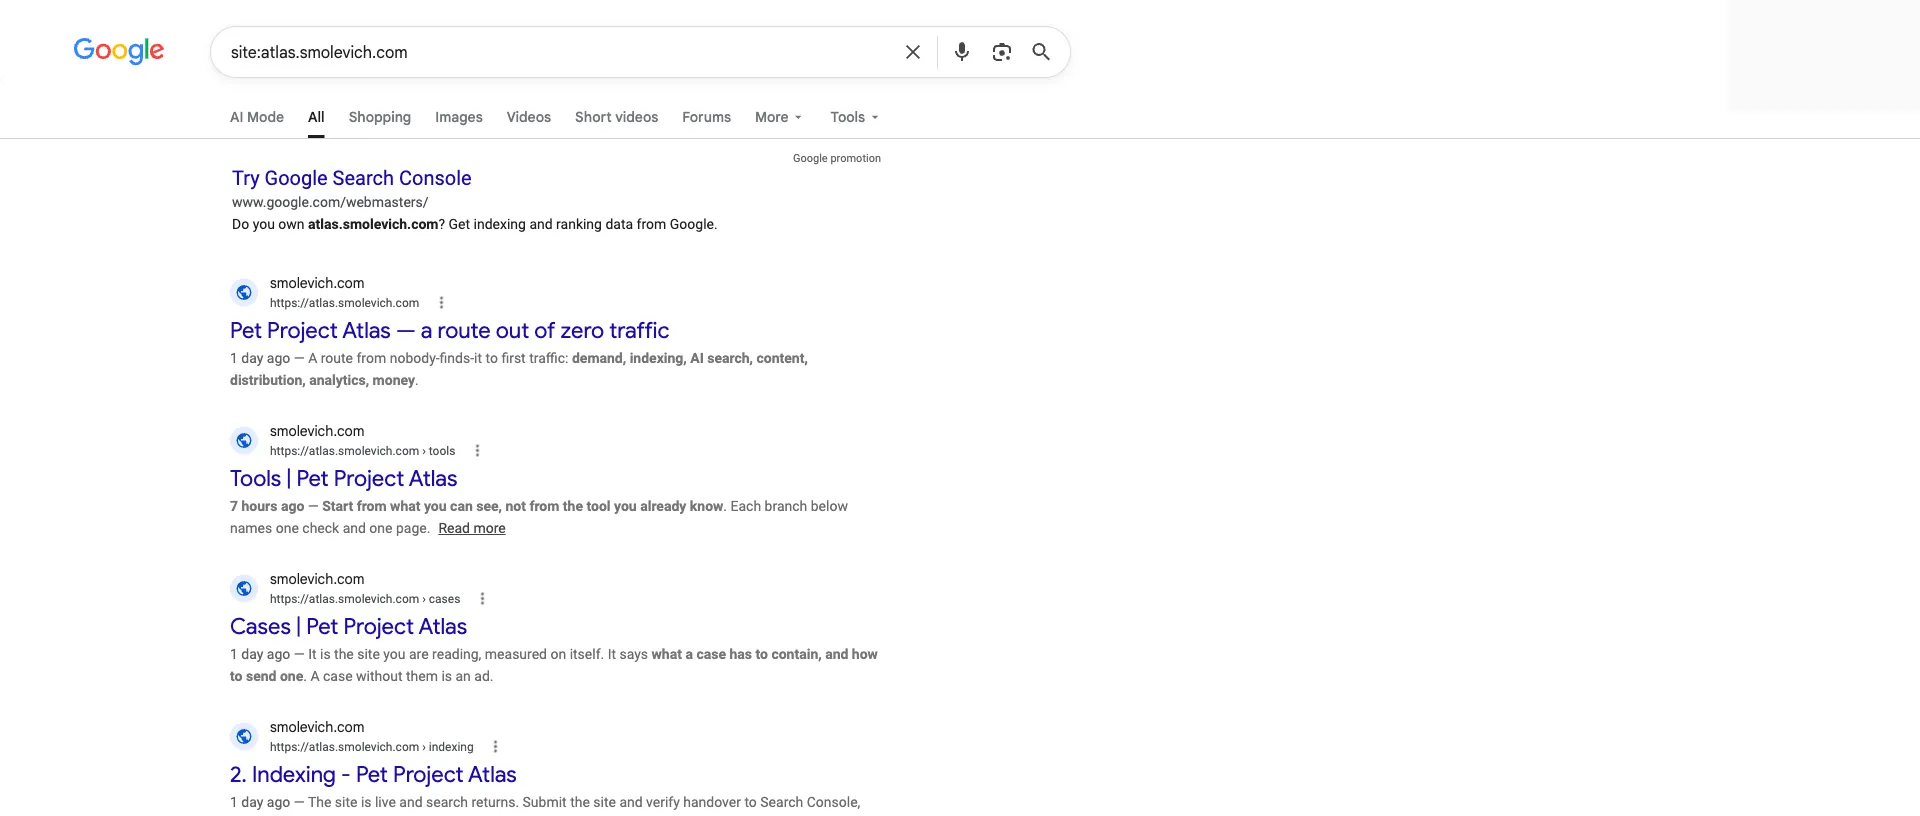Clear the search query with X icon
Viewport: 1920px width, 816px height.
[x=912, y=52]
